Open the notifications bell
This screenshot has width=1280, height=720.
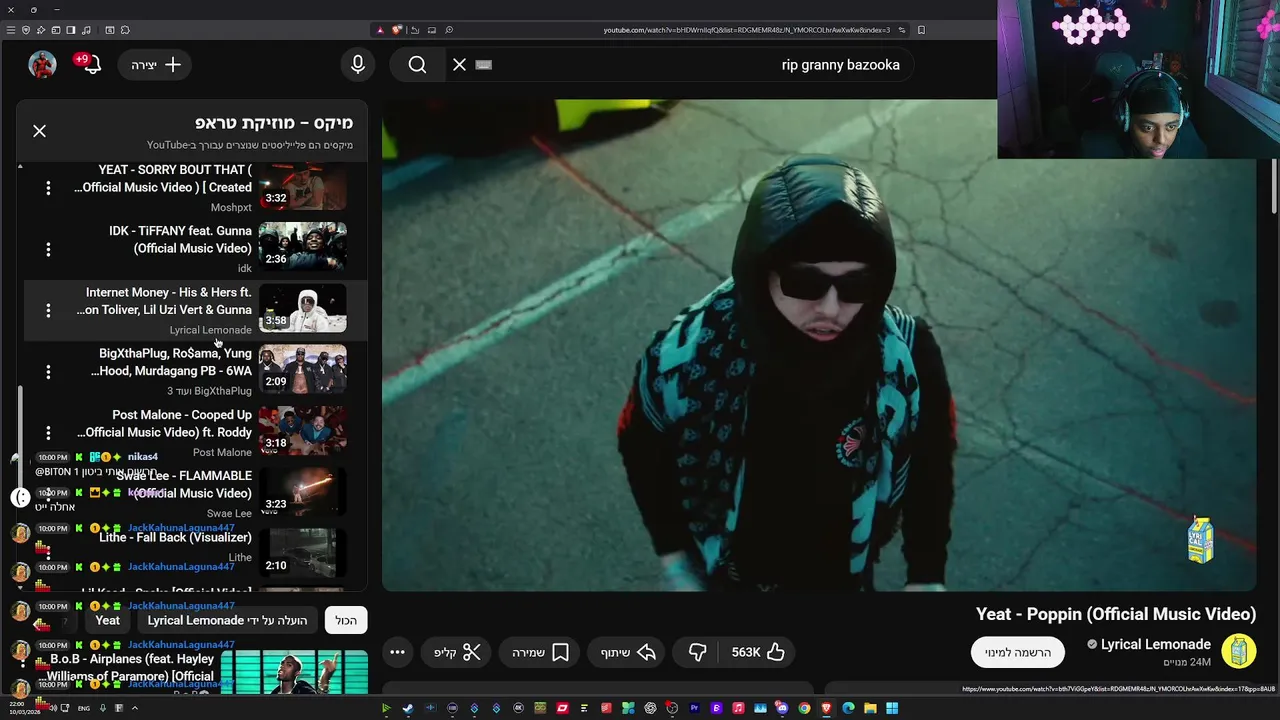[x=91, y=65]
